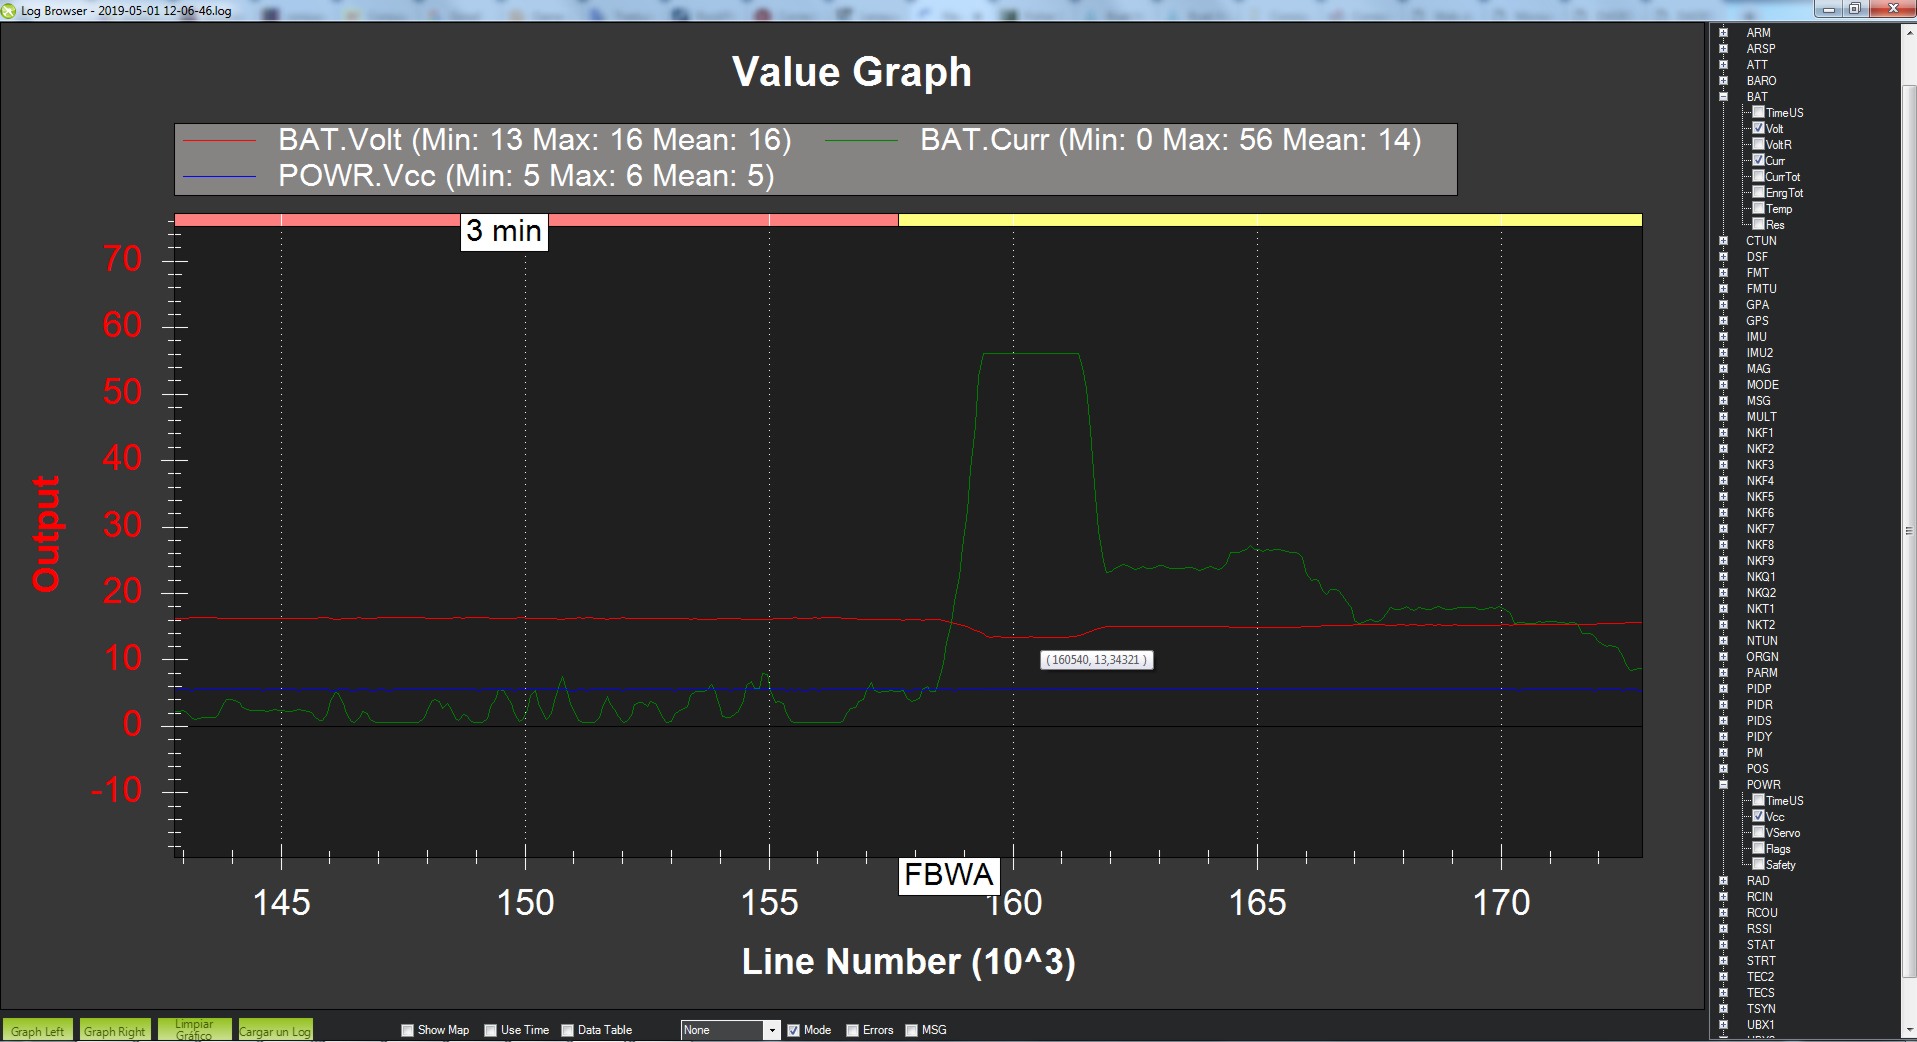Collapse the POWR tree node
1917x1042 pixels.
tap(1723, 785)
